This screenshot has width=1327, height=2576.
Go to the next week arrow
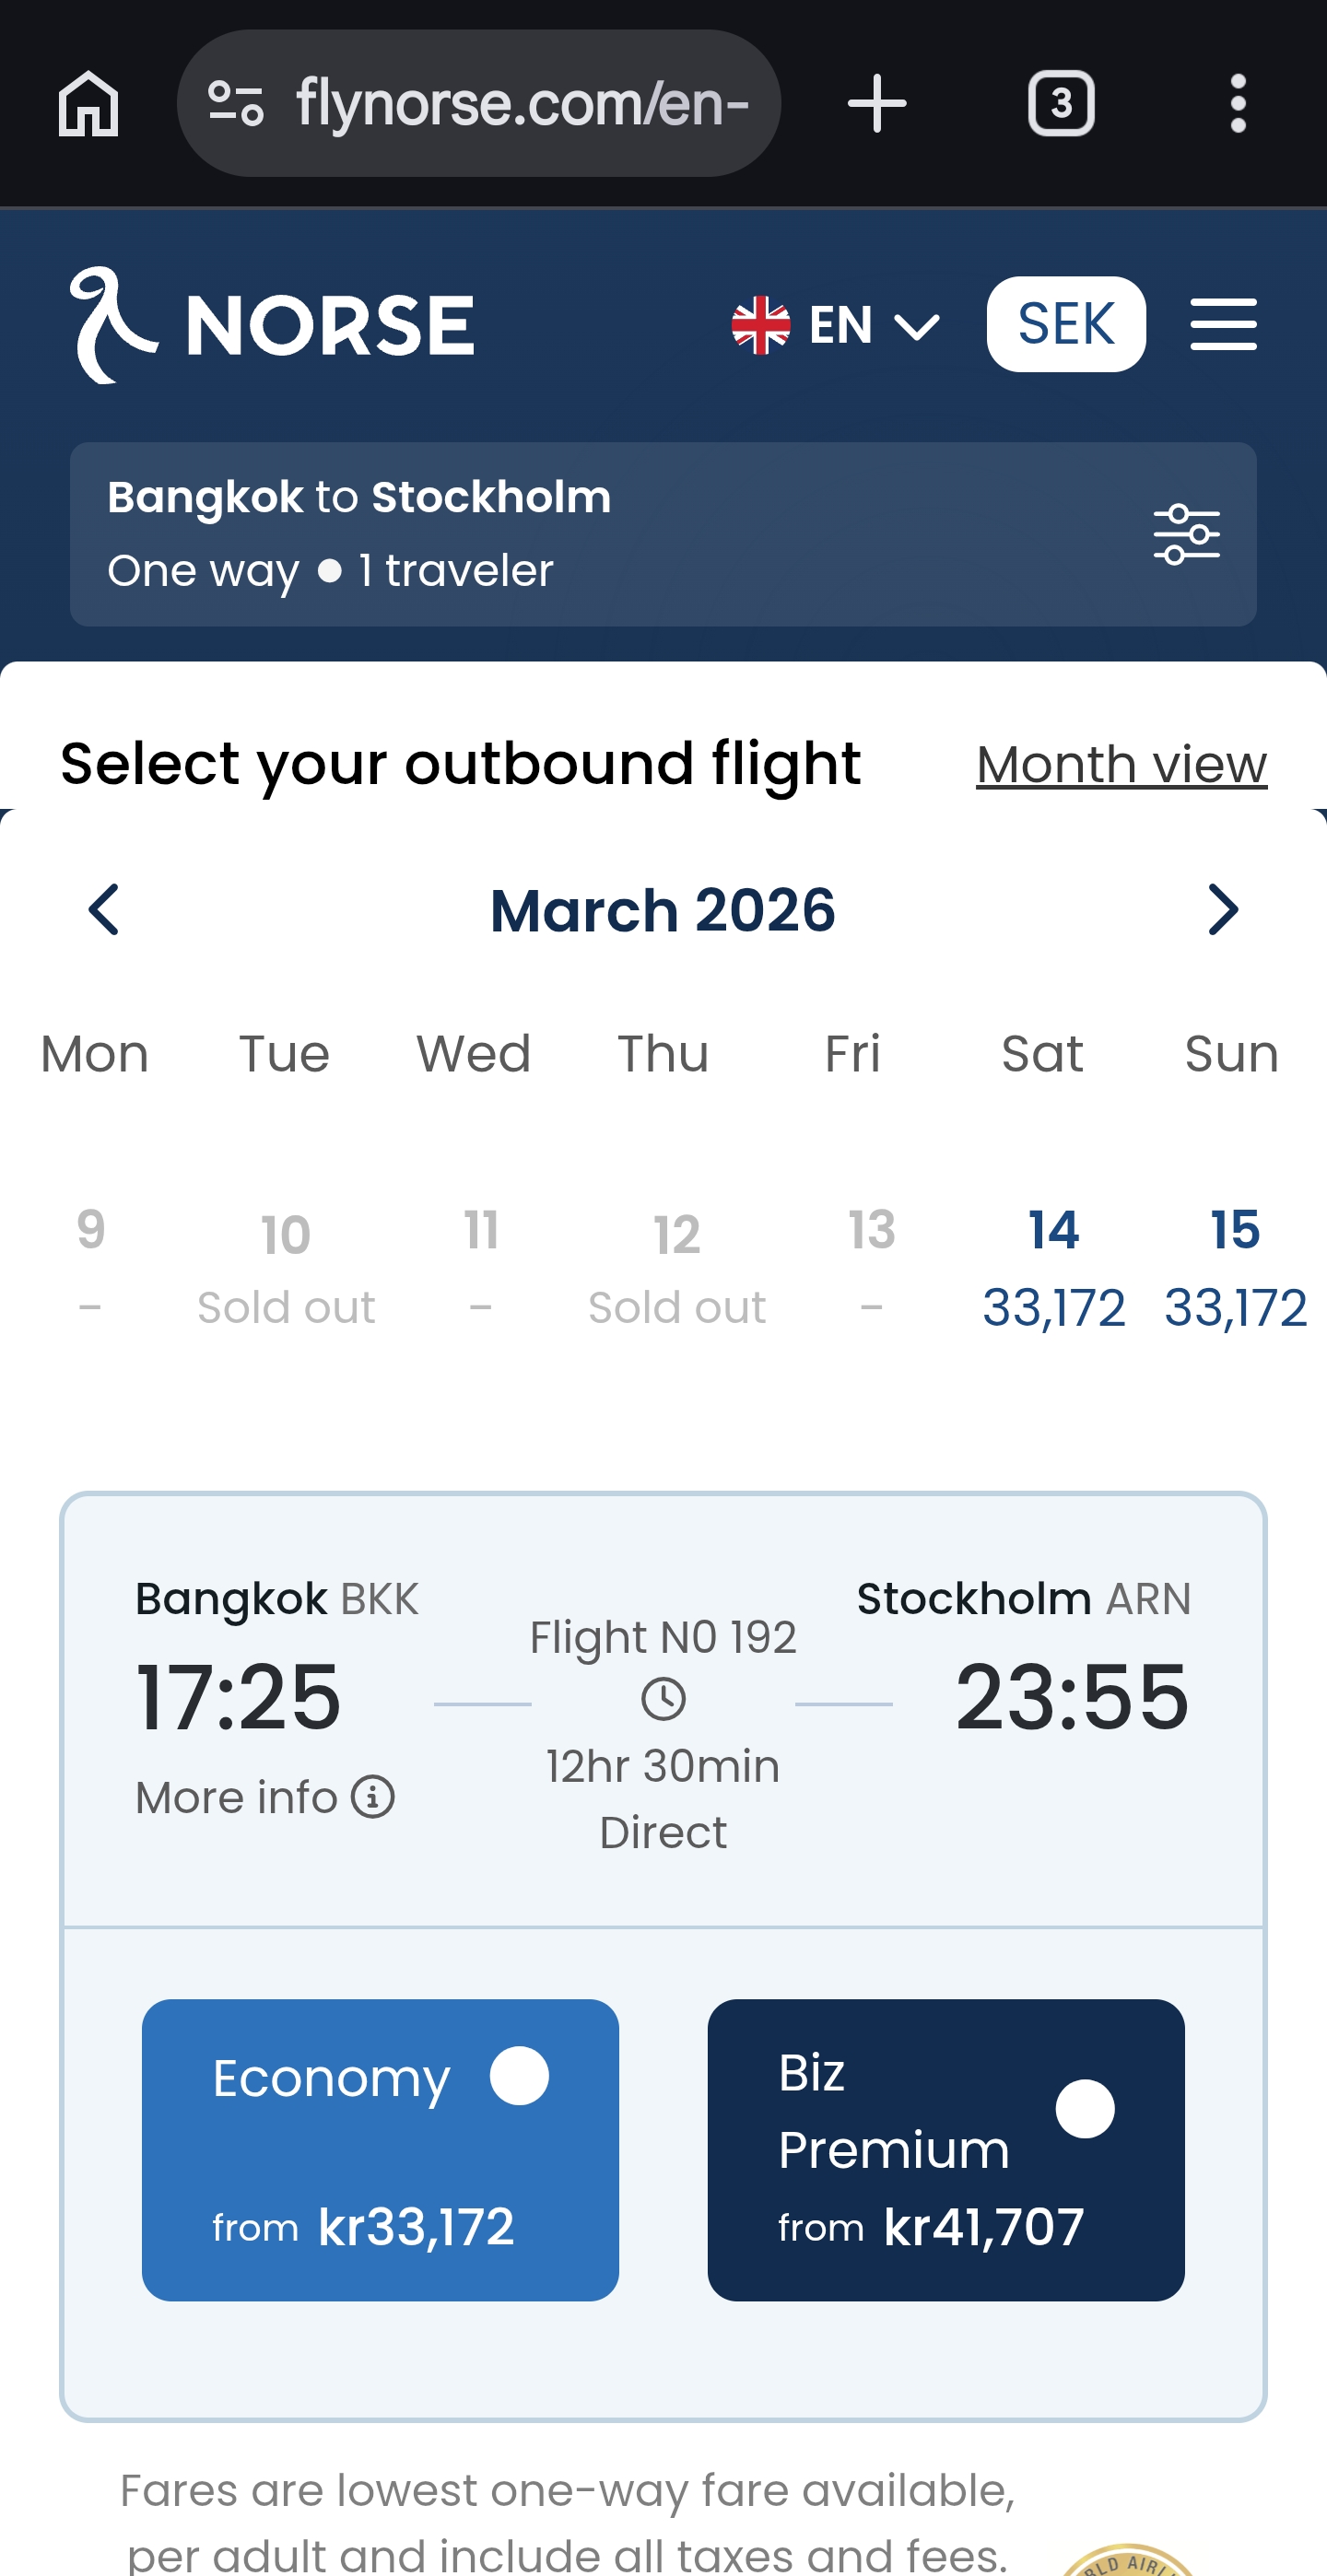click(x=1223, y=910)
